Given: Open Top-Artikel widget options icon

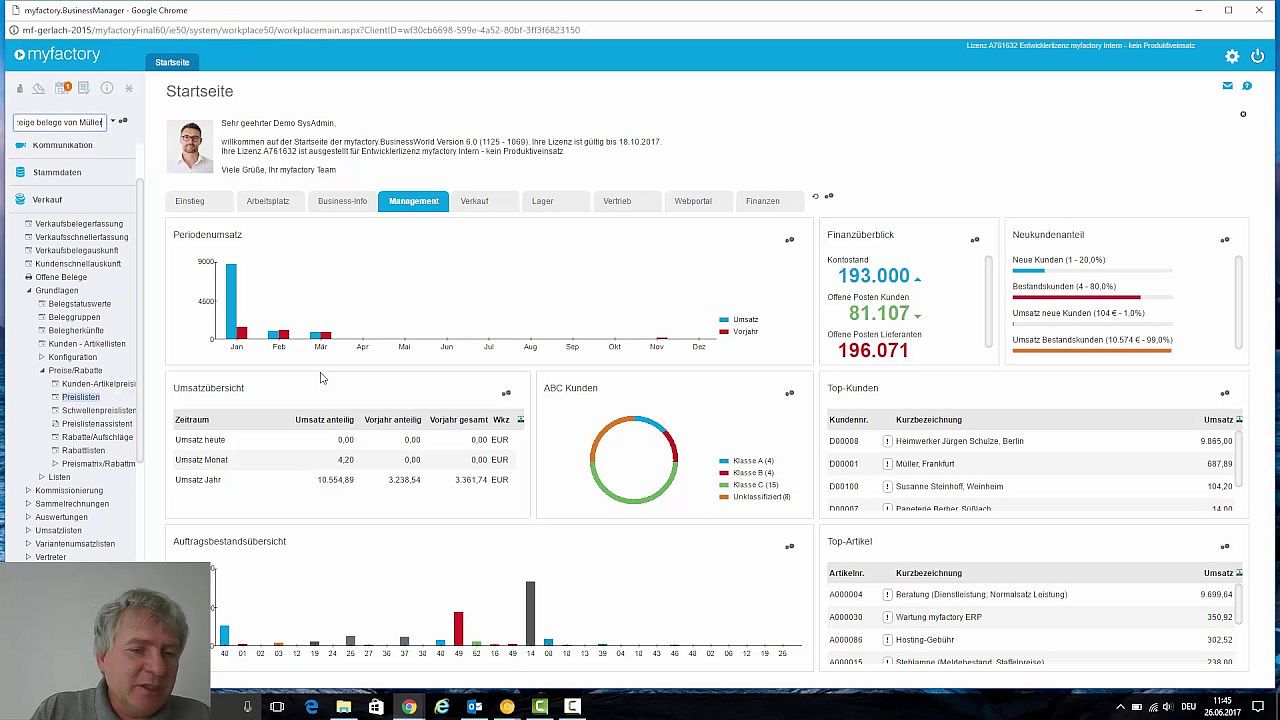Looking at the screenshot, I should (1224, 546).
